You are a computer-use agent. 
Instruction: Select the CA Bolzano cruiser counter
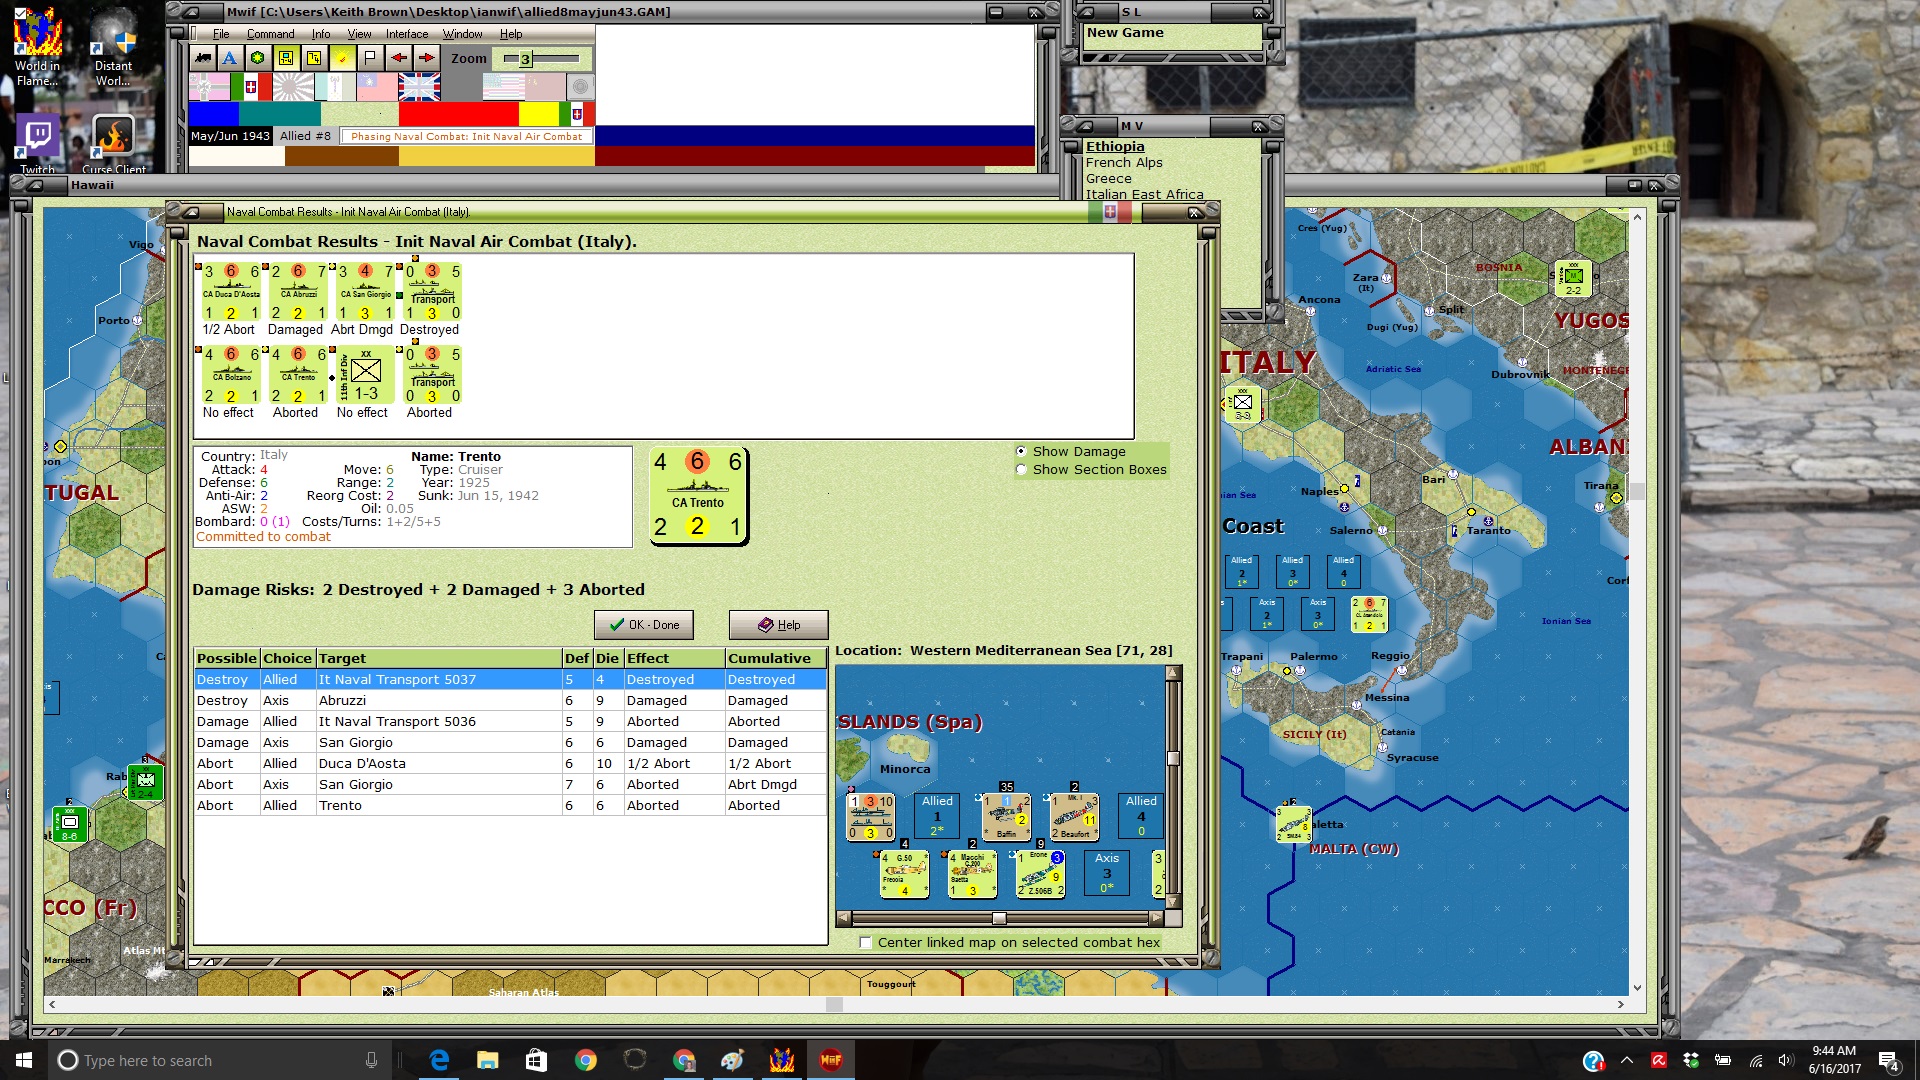click(230, 375)
